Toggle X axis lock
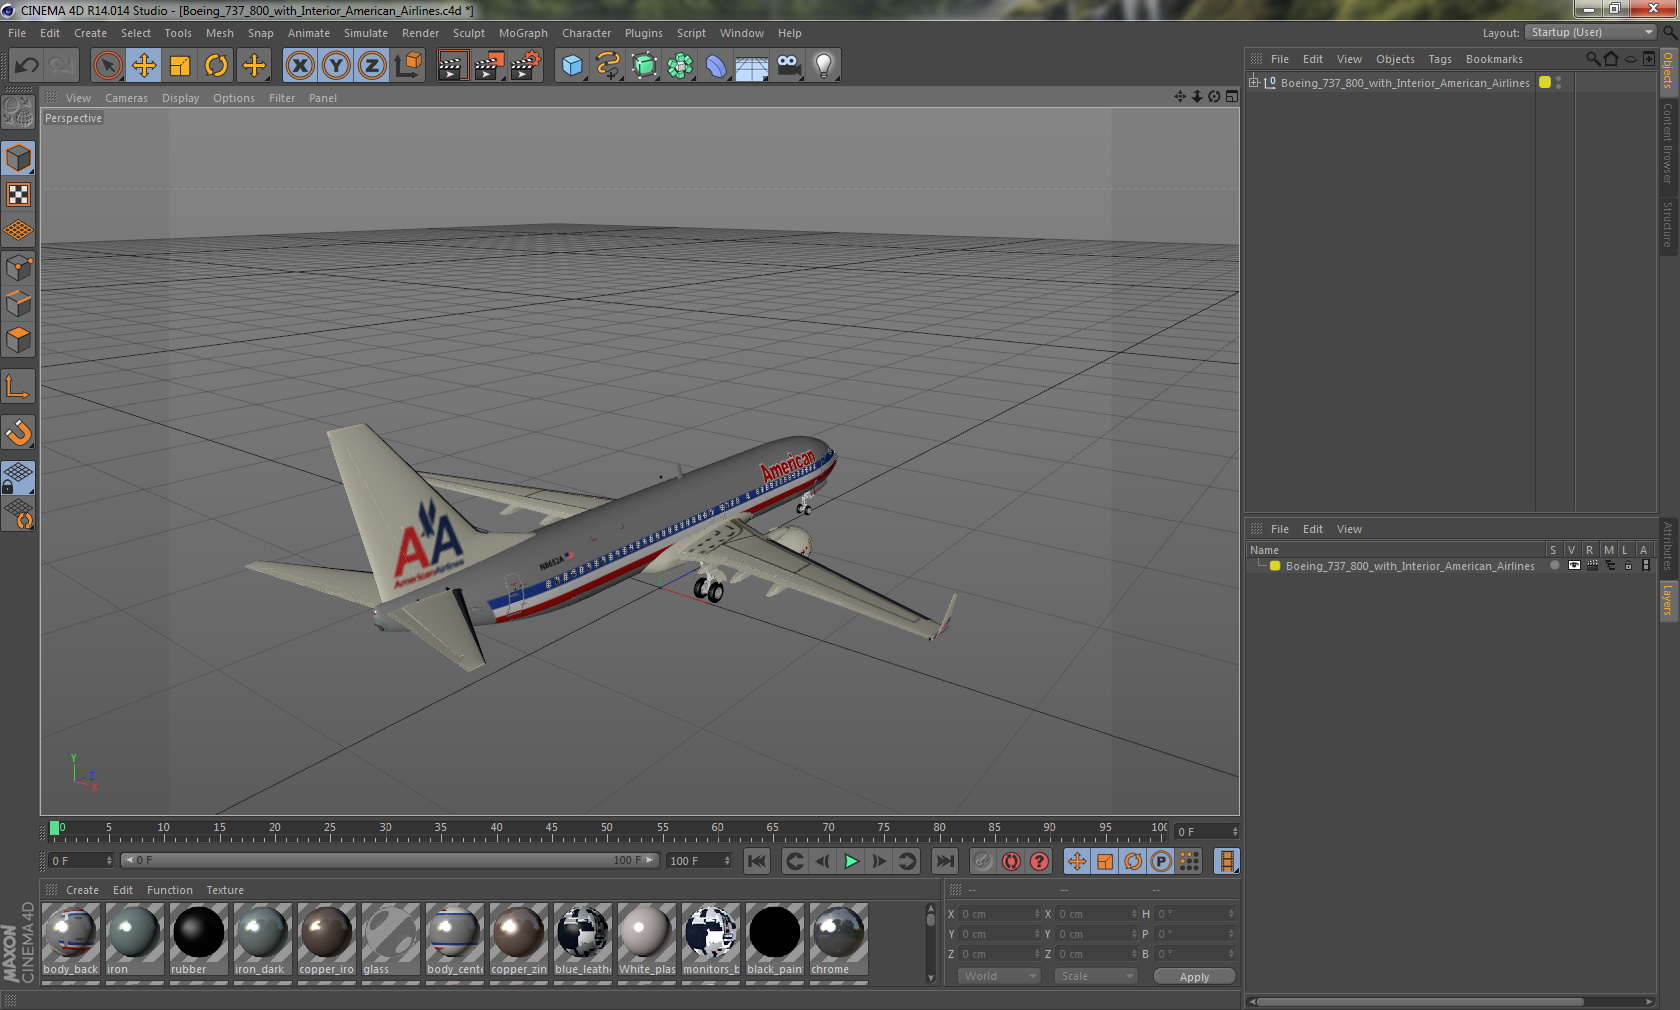1680x1010 pixels. click(300, 66)
